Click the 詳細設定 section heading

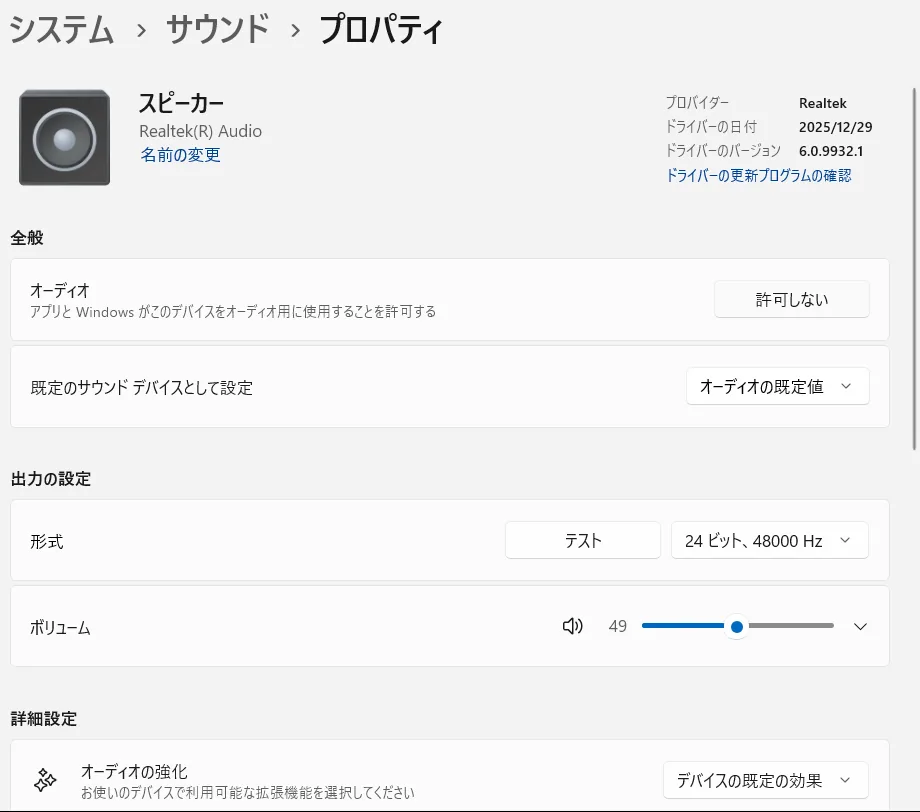pyautogui.click(x=43, y=719)
